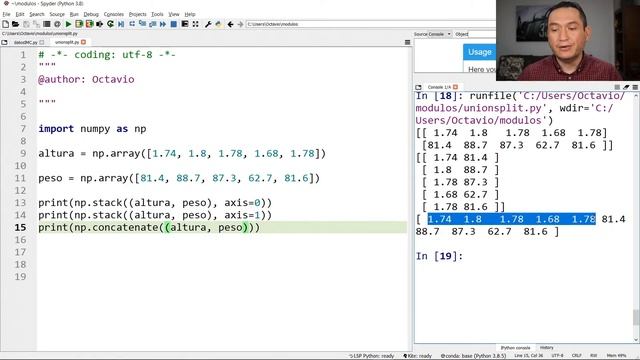This screenshot has width=640, height=360.
Task: Run selection or current line icon
Action: click(100, 24)
